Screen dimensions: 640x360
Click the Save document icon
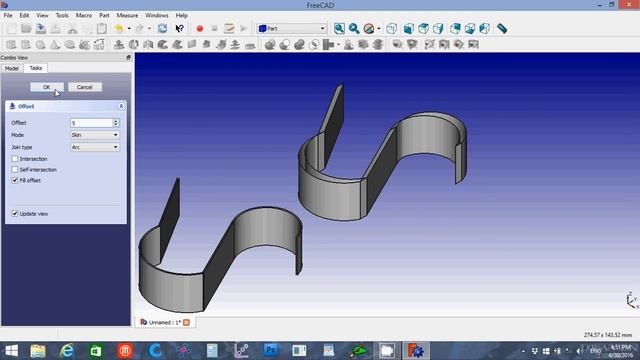click(x=41, y=29)
